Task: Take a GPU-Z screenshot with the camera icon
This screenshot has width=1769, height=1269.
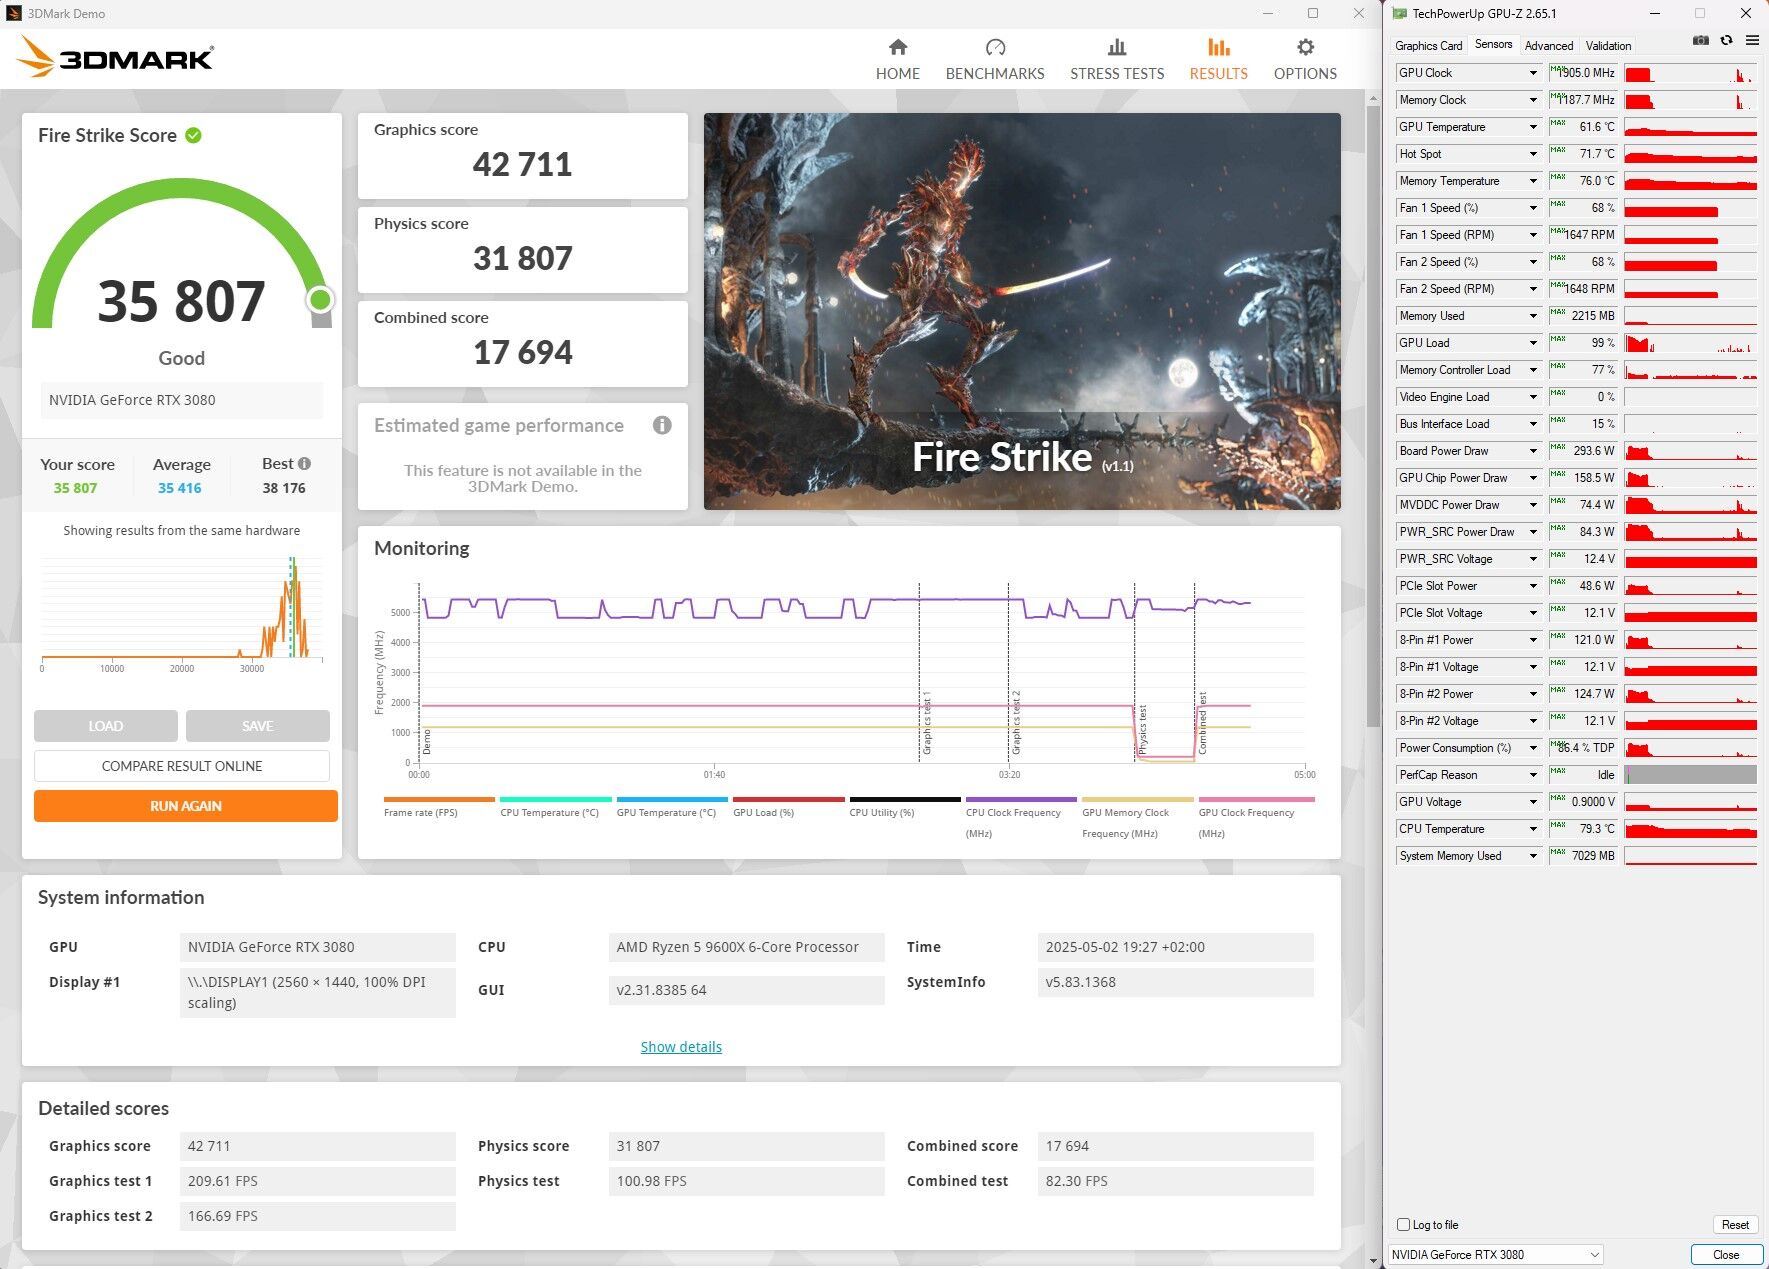Action: point(1701,41)
